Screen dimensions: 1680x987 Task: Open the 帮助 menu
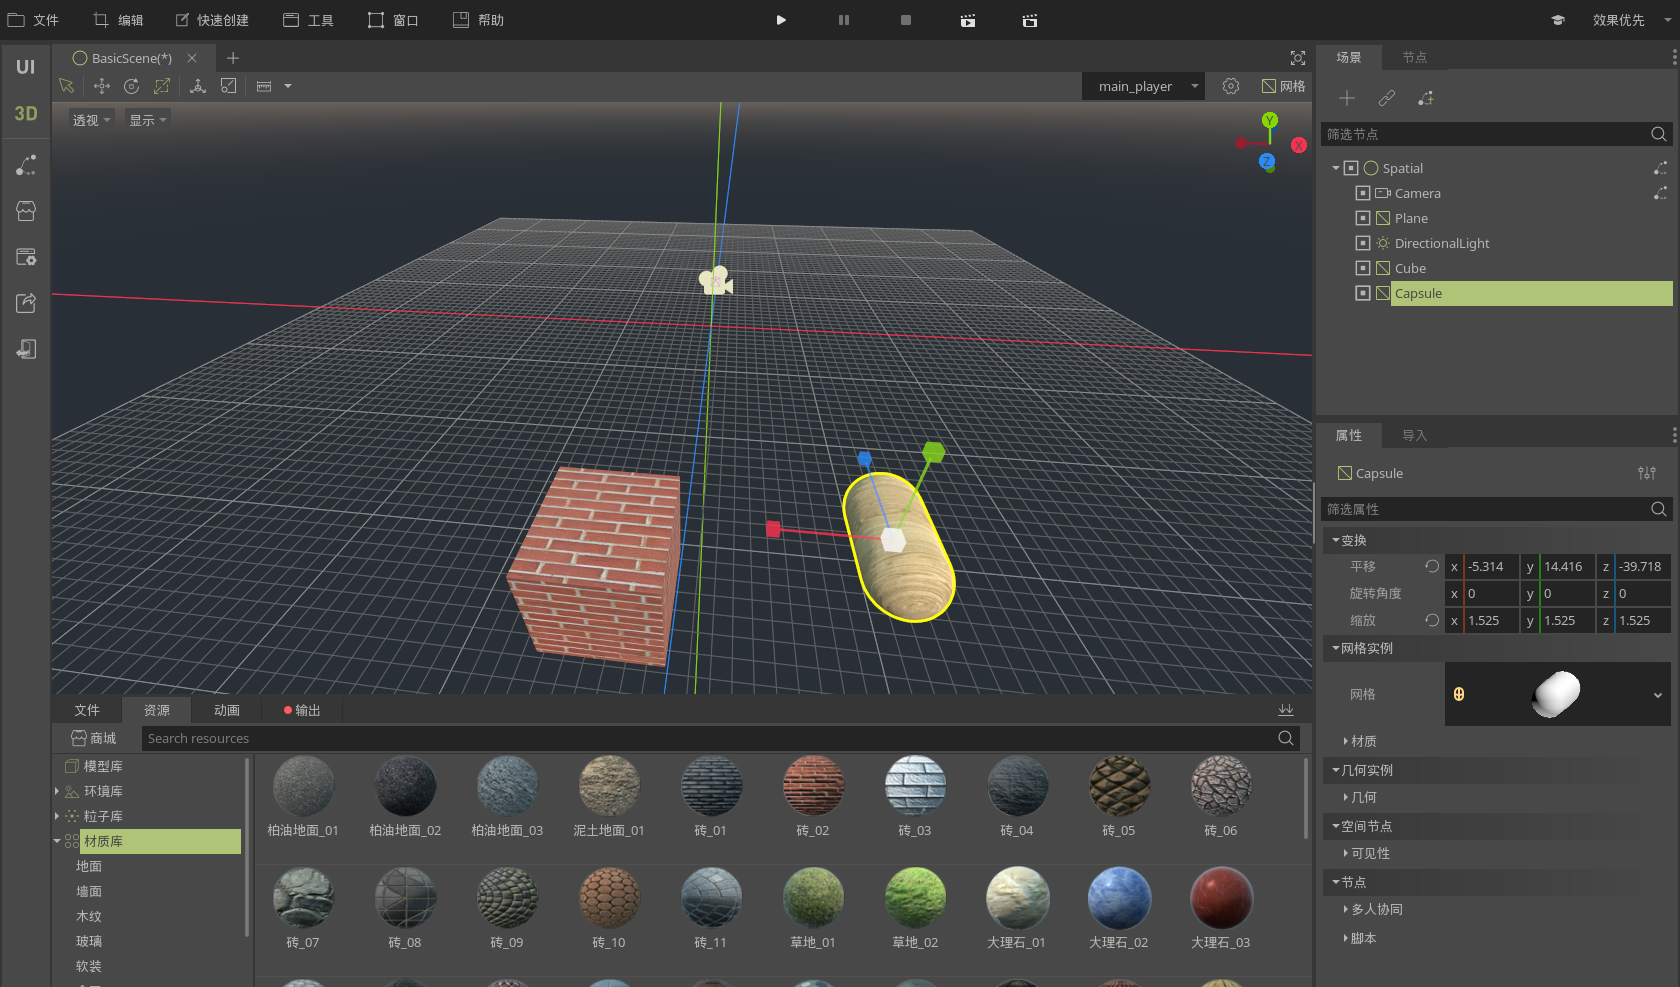point(479,20)
